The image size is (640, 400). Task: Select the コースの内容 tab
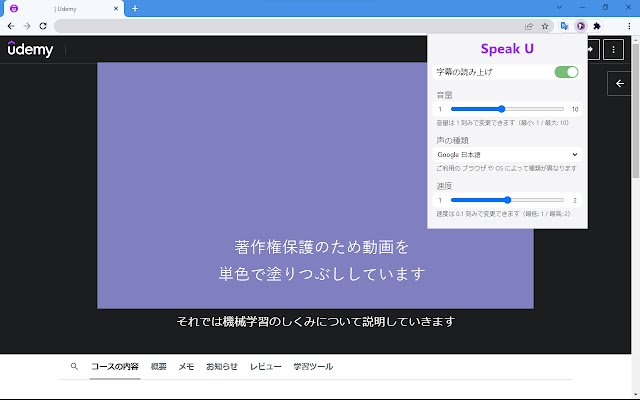115,367
